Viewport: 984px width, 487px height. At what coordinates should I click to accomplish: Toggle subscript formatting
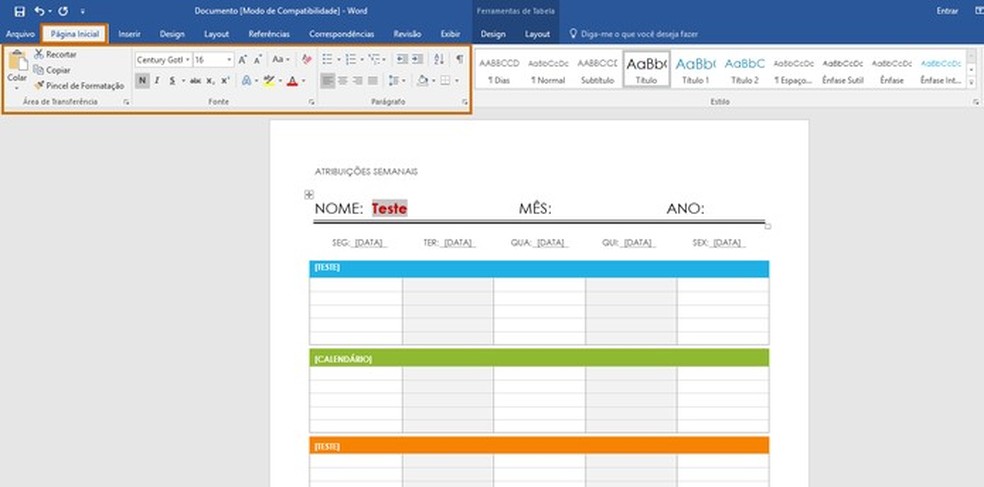[x=210, y=81]
